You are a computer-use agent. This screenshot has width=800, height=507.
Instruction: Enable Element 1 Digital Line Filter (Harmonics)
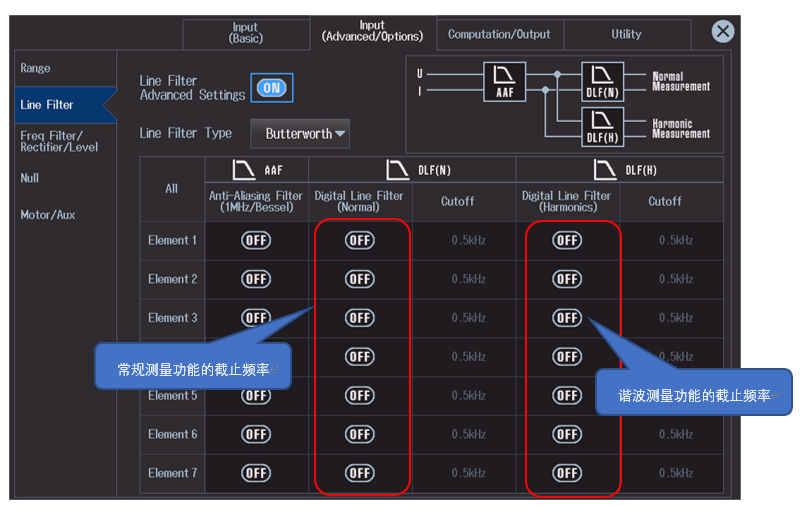[567, 240]
